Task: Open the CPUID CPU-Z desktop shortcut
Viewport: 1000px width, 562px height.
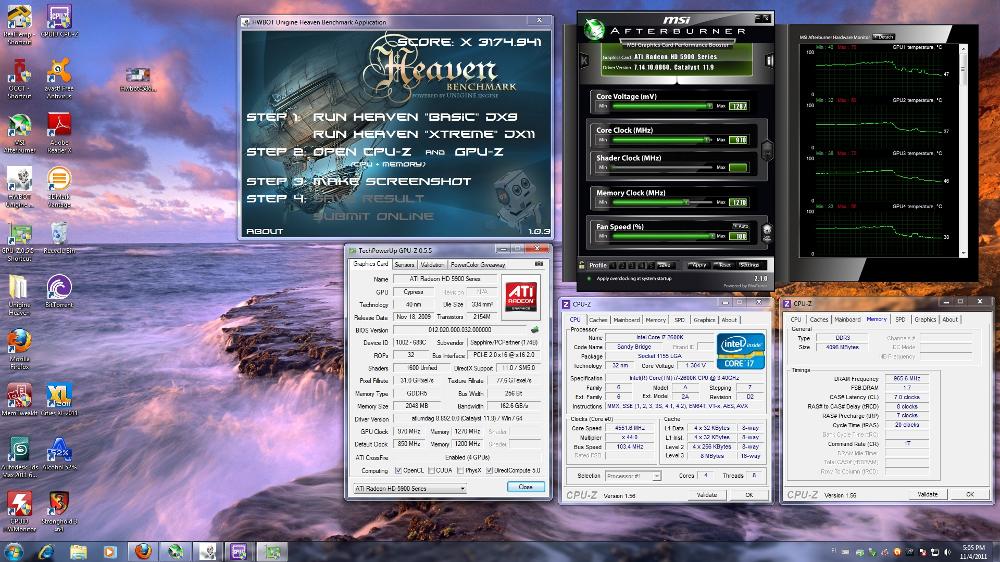Action: tap(59, 20)
